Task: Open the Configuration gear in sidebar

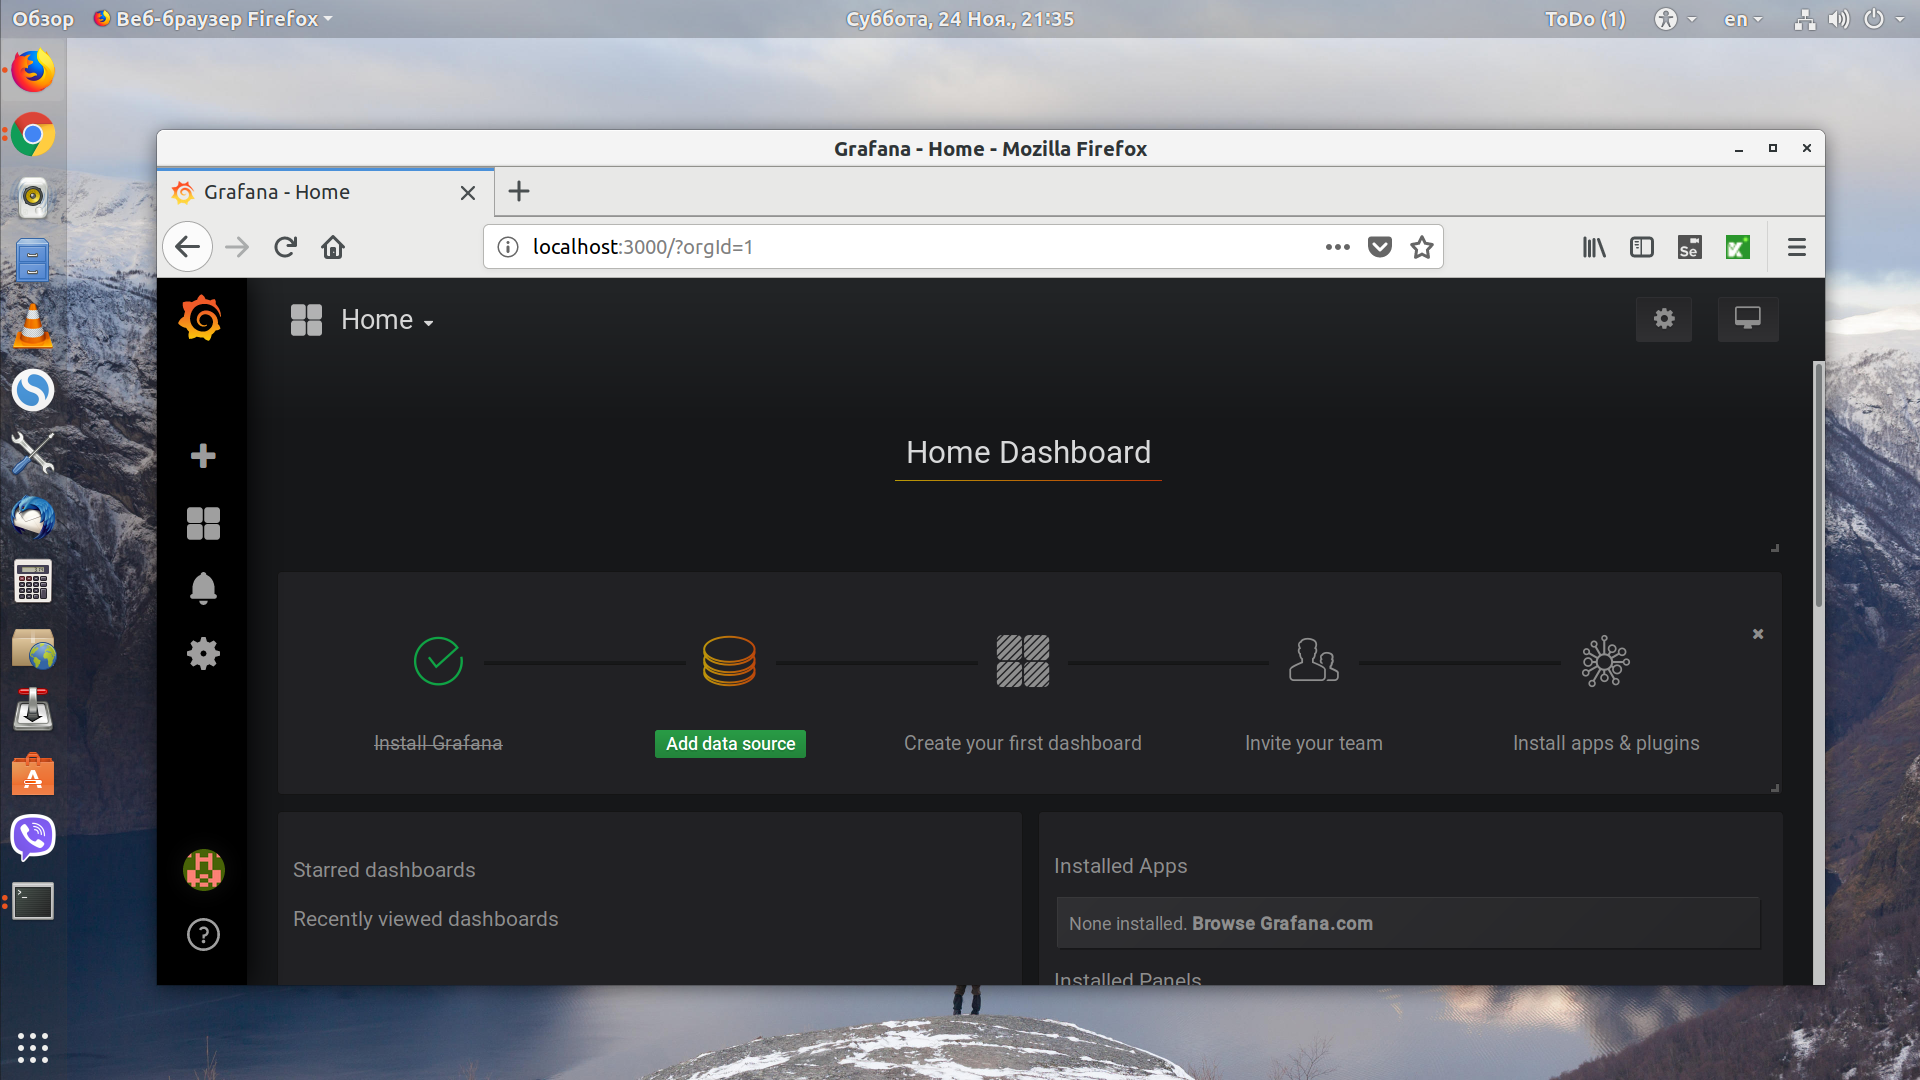Action: coord(203,654)
